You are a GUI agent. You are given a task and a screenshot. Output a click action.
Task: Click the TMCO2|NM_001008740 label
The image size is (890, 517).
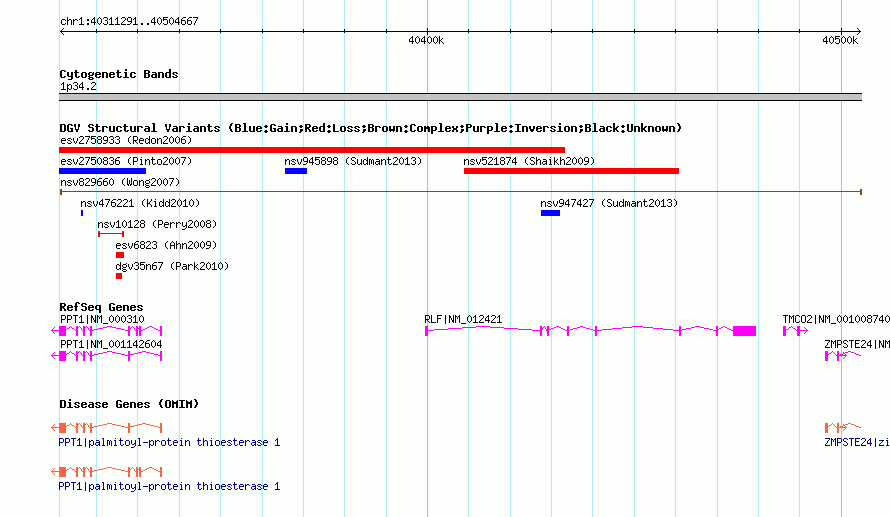tap(836, 320)
